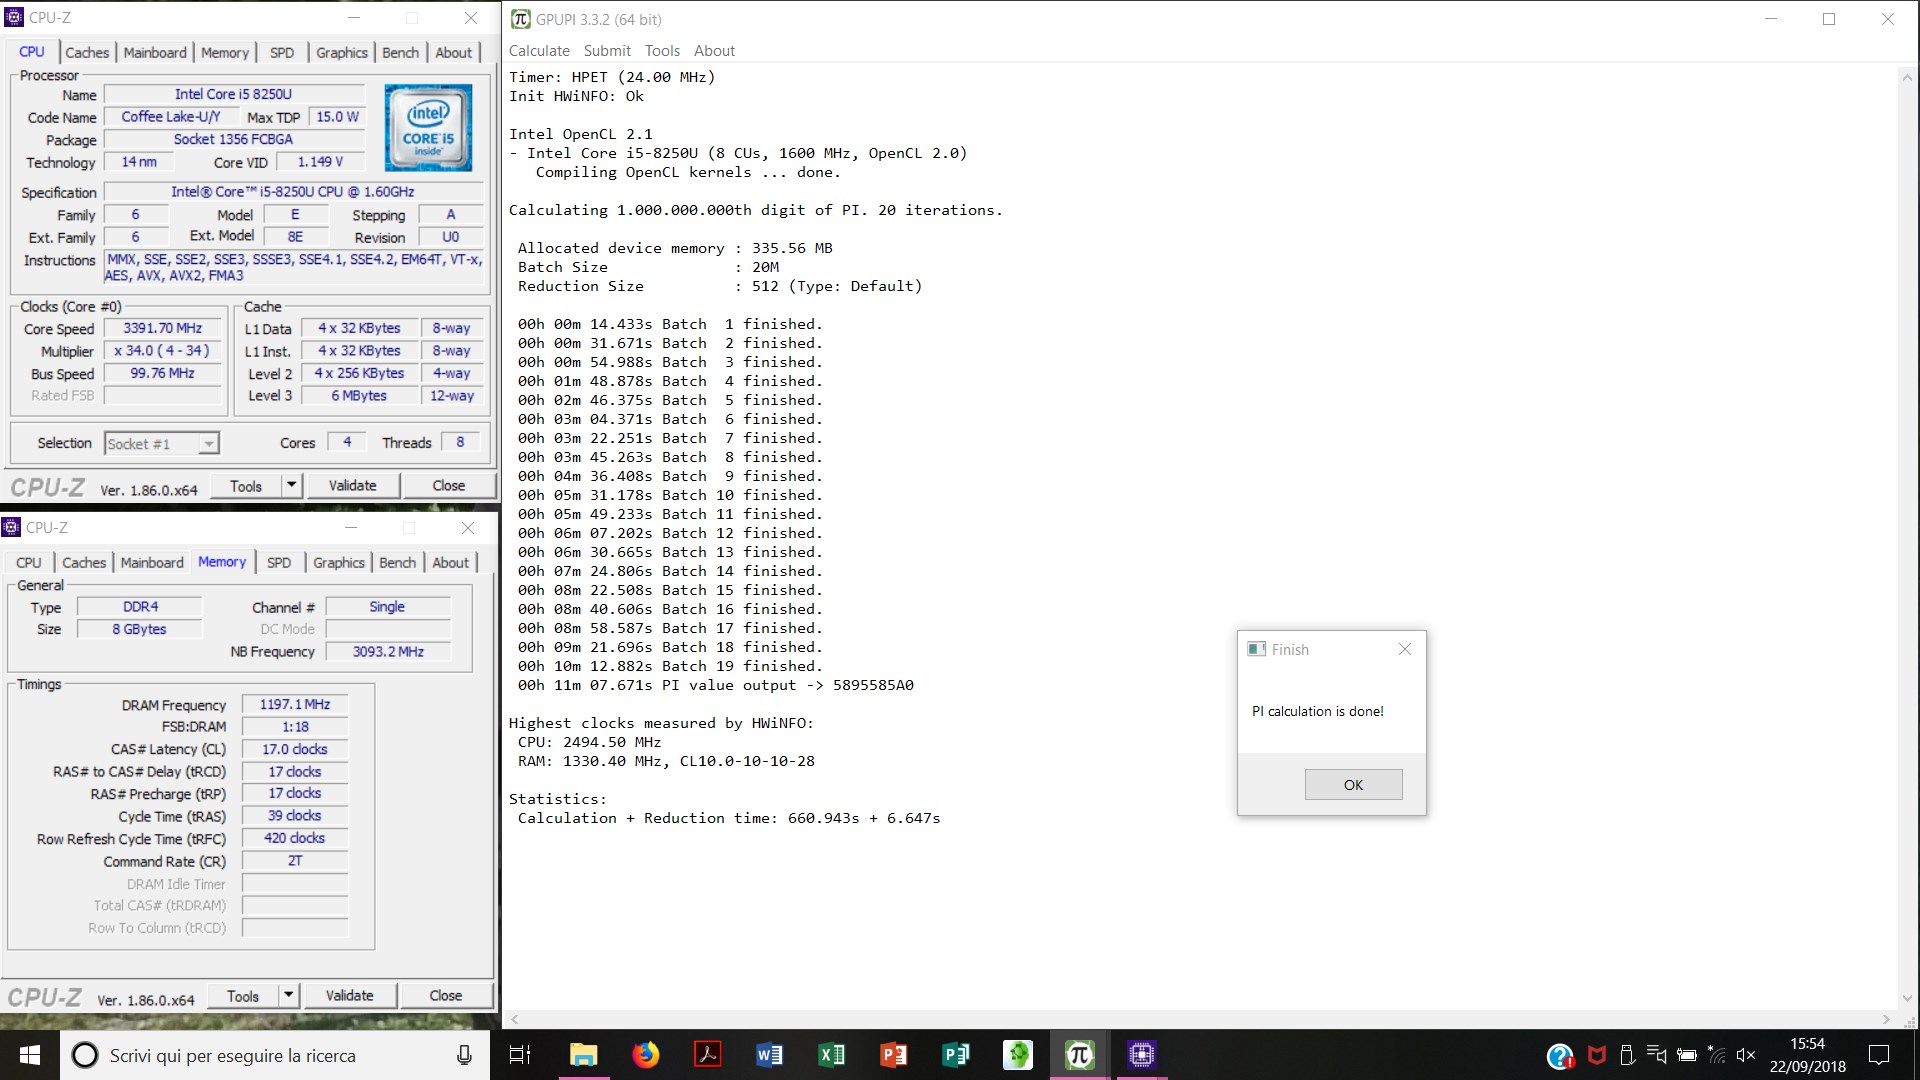Click Validate in the top CPU-Z window

tap(353, 485)
